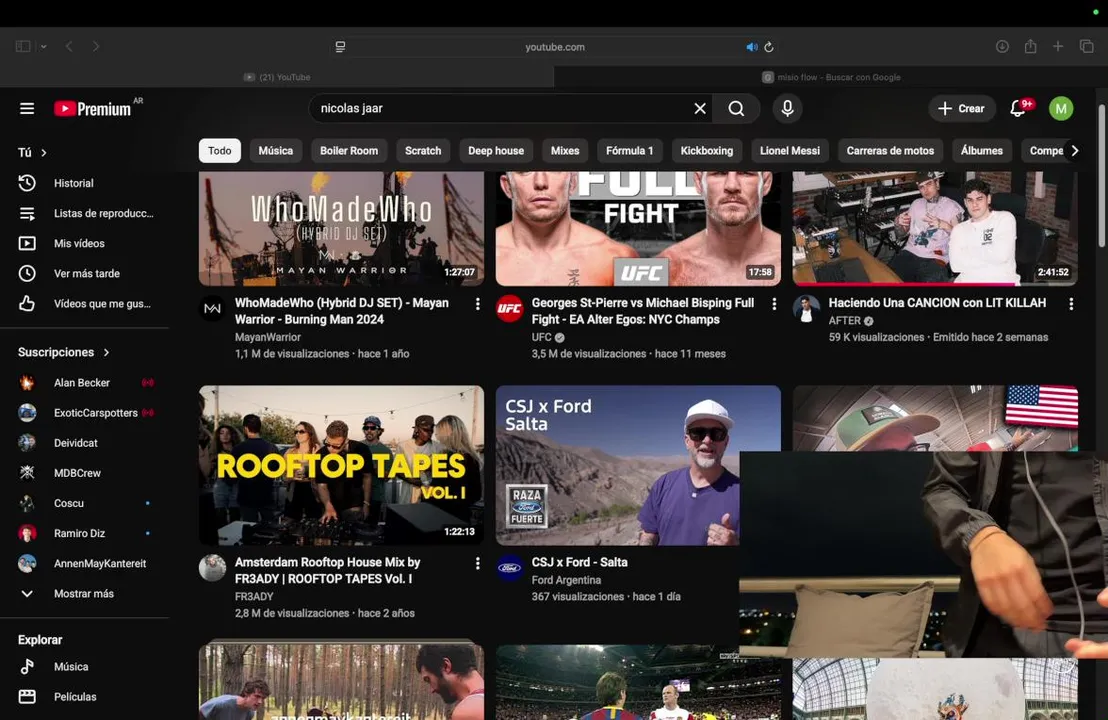Open Safari share button
This screenshot has width=1108, height=720.
click(x=1030, y=46)
